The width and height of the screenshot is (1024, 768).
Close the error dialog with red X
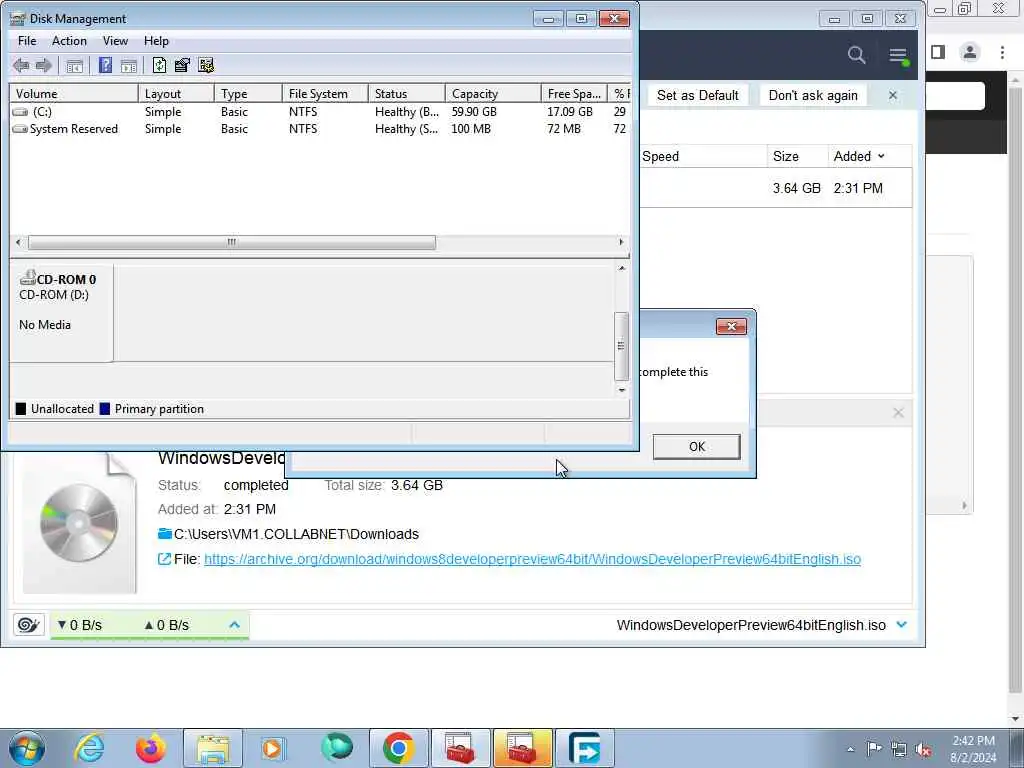coord(731,327)
